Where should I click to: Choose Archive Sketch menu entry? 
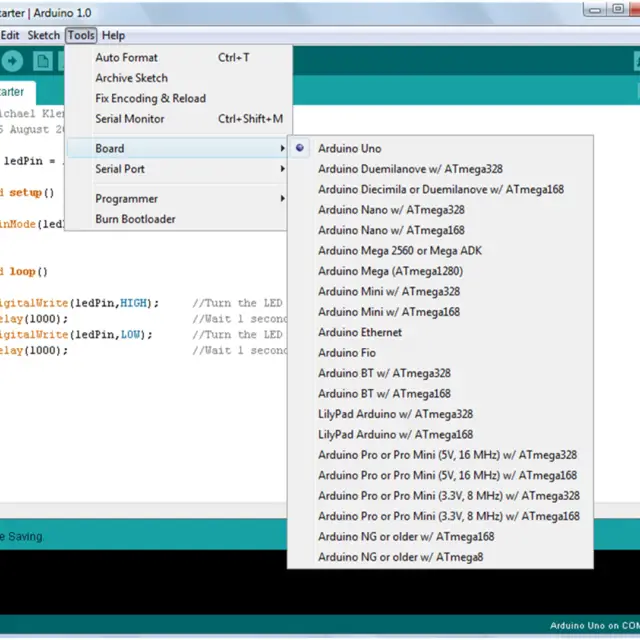pyautogui.click(x=131, y=78)
